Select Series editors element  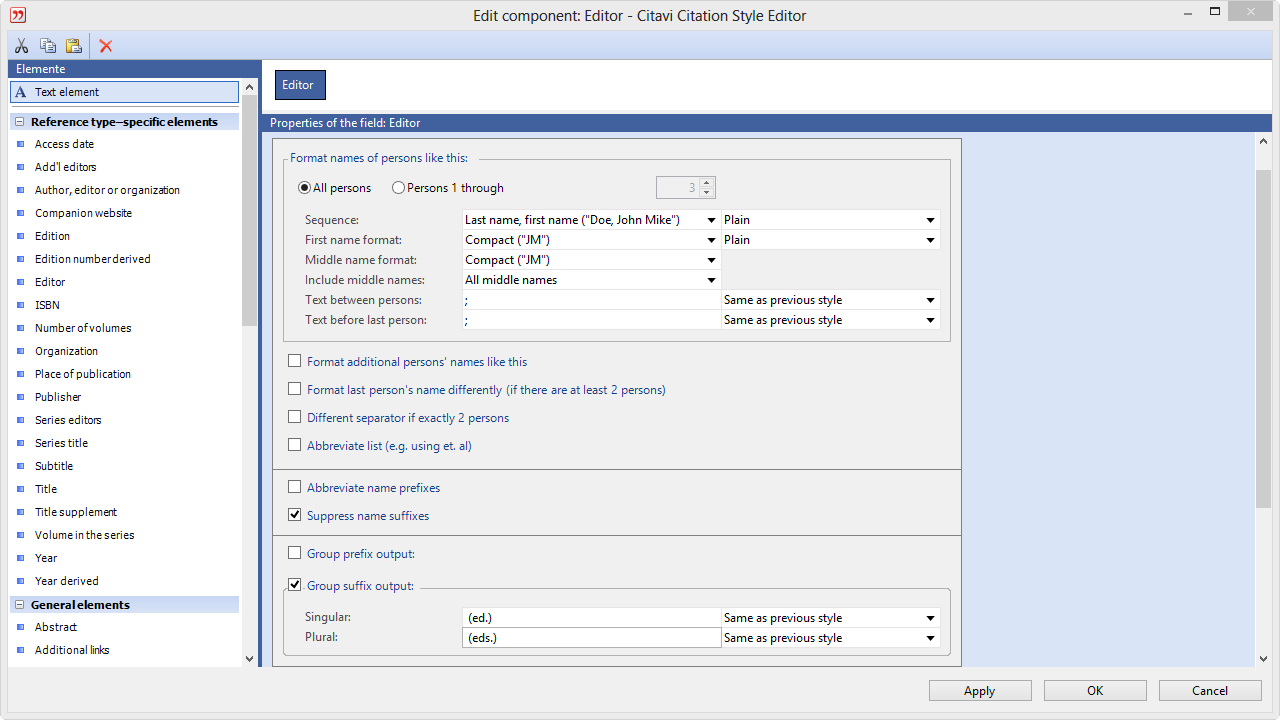click(68, 420)
